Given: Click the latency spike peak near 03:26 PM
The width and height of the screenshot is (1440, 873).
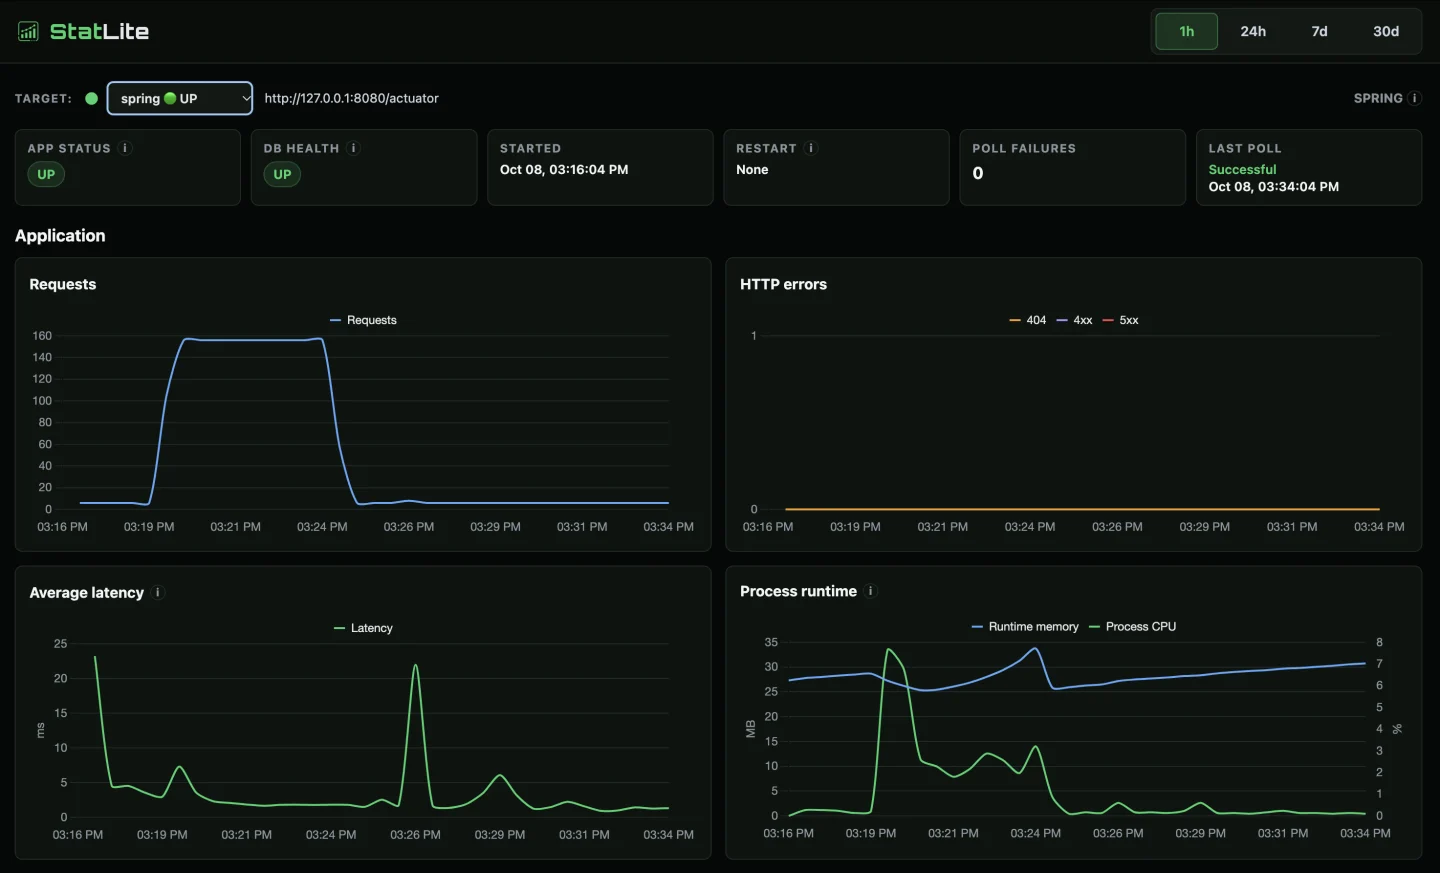Looking at the screenshot, I should (416, 666).
